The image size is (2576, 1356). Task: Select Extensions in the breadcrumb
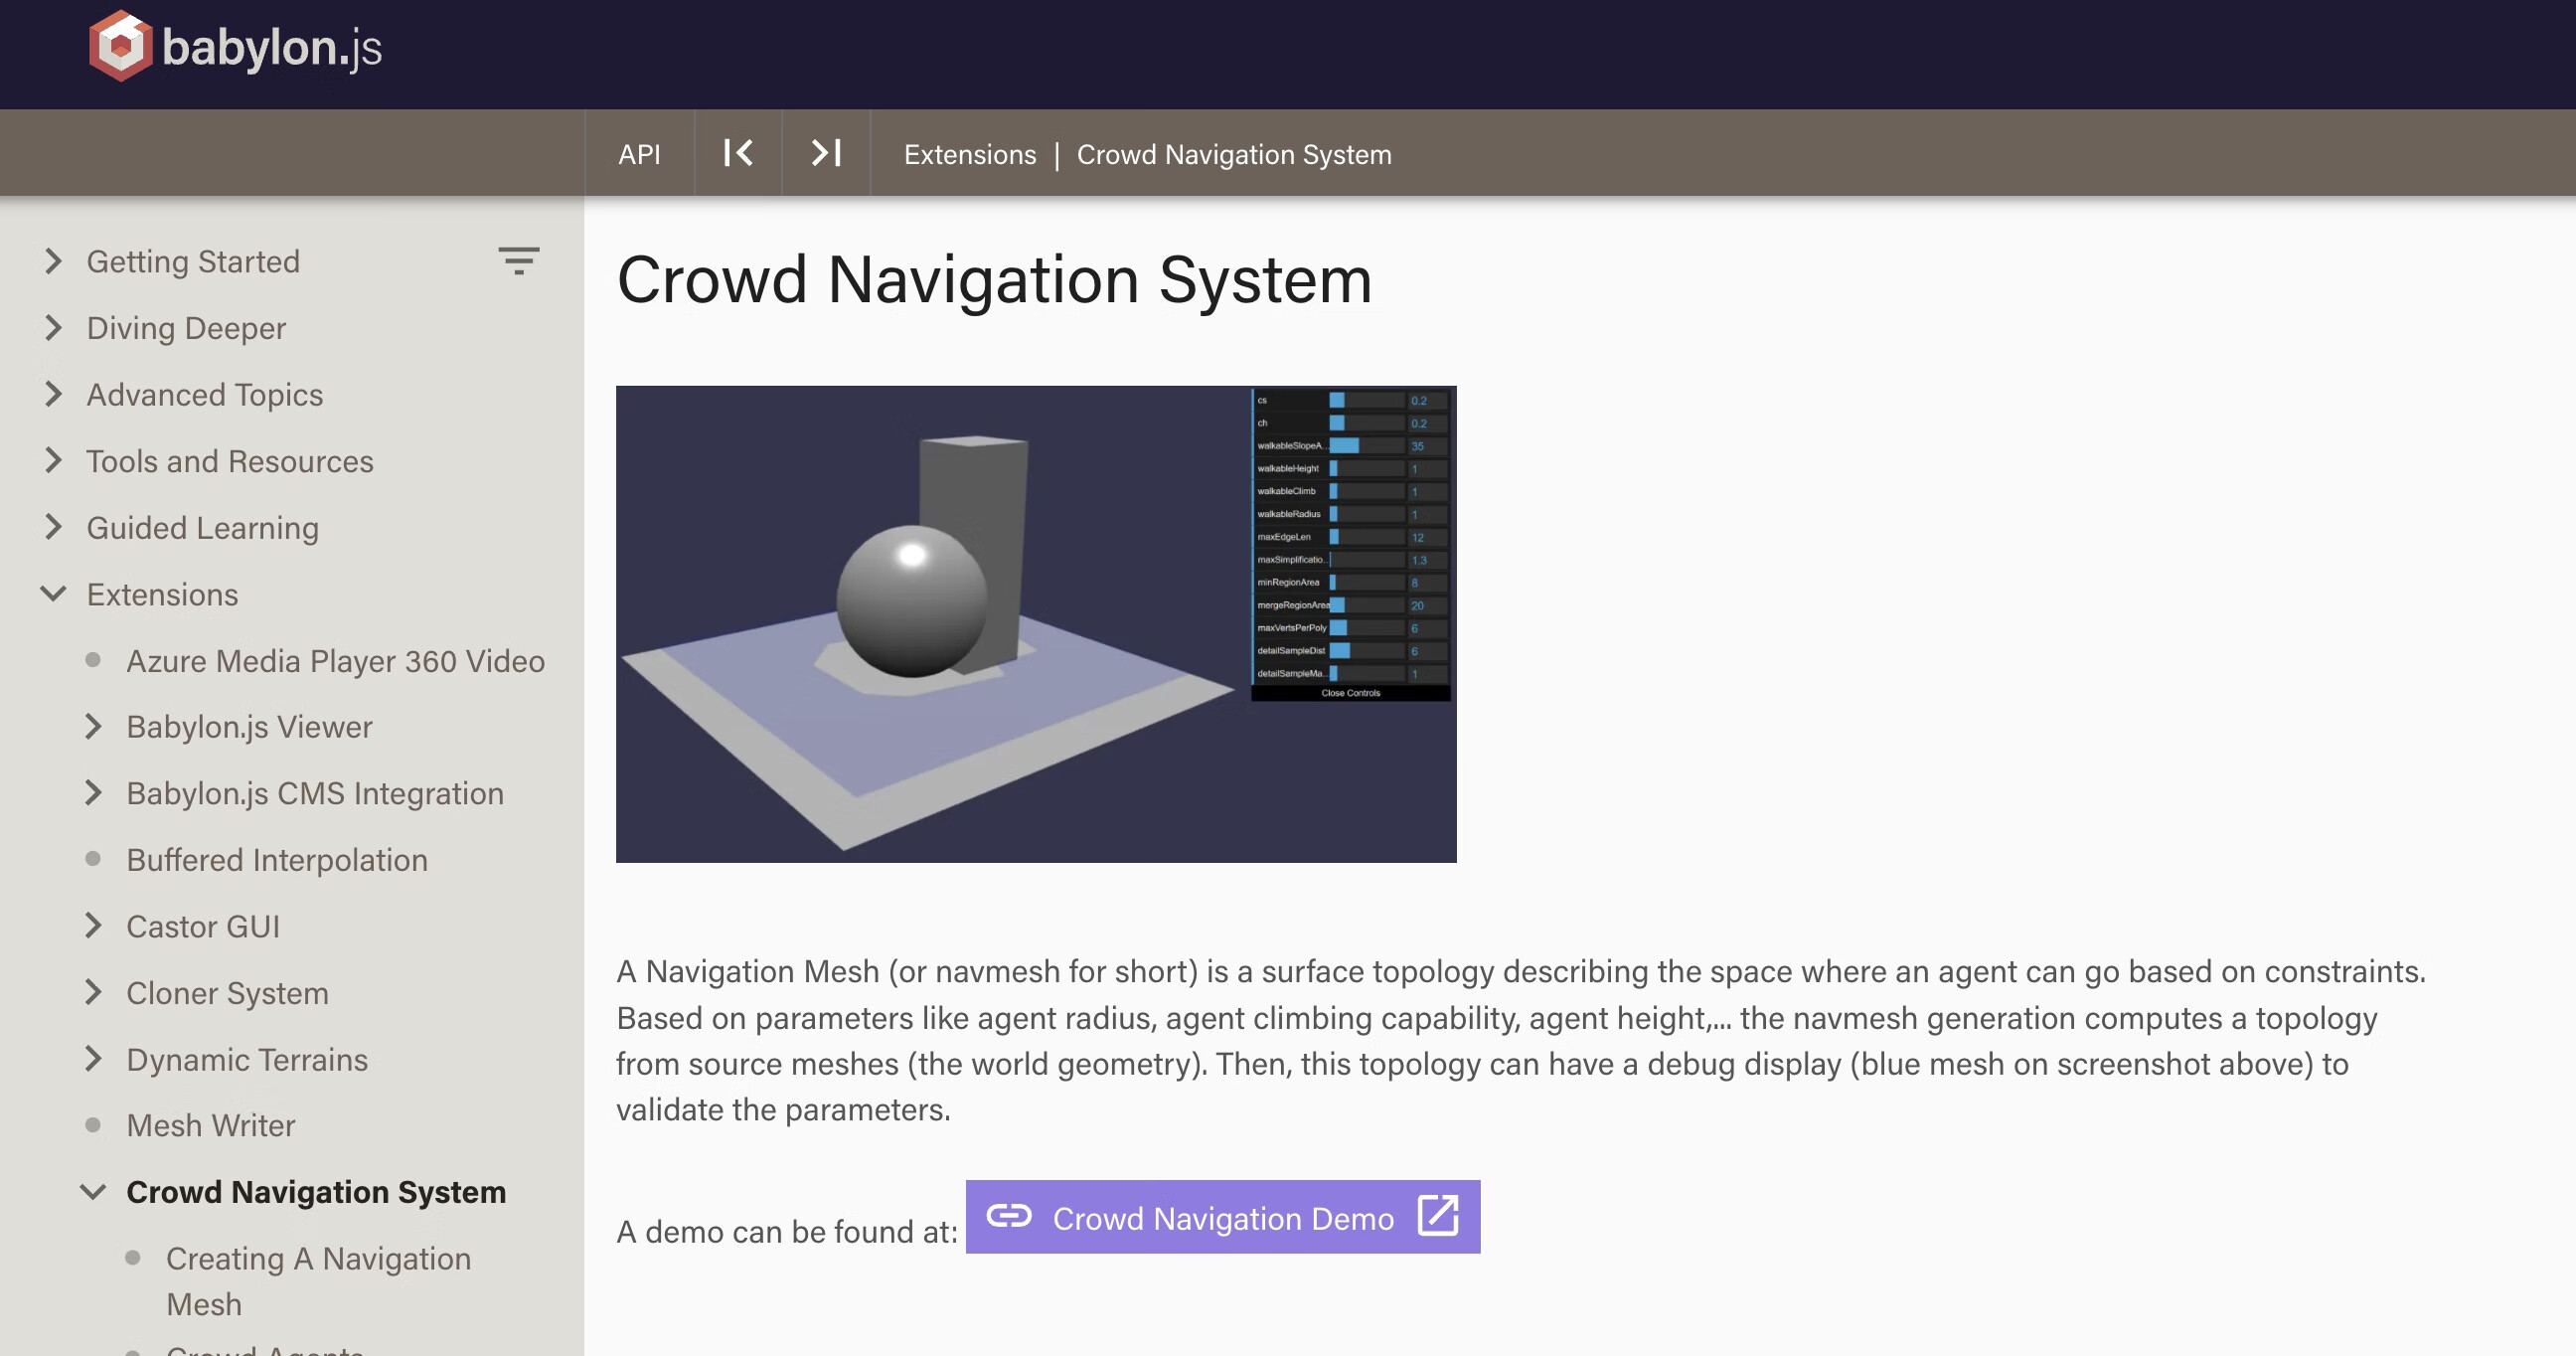(x=969, y=153)
